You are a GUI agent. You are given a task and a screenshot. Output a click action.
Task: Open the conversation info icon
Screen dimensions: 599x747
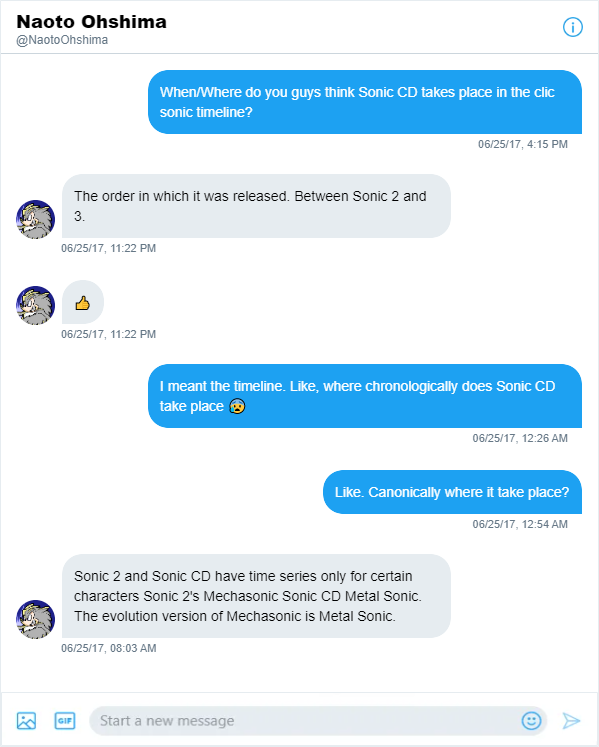tap(572, 27)
